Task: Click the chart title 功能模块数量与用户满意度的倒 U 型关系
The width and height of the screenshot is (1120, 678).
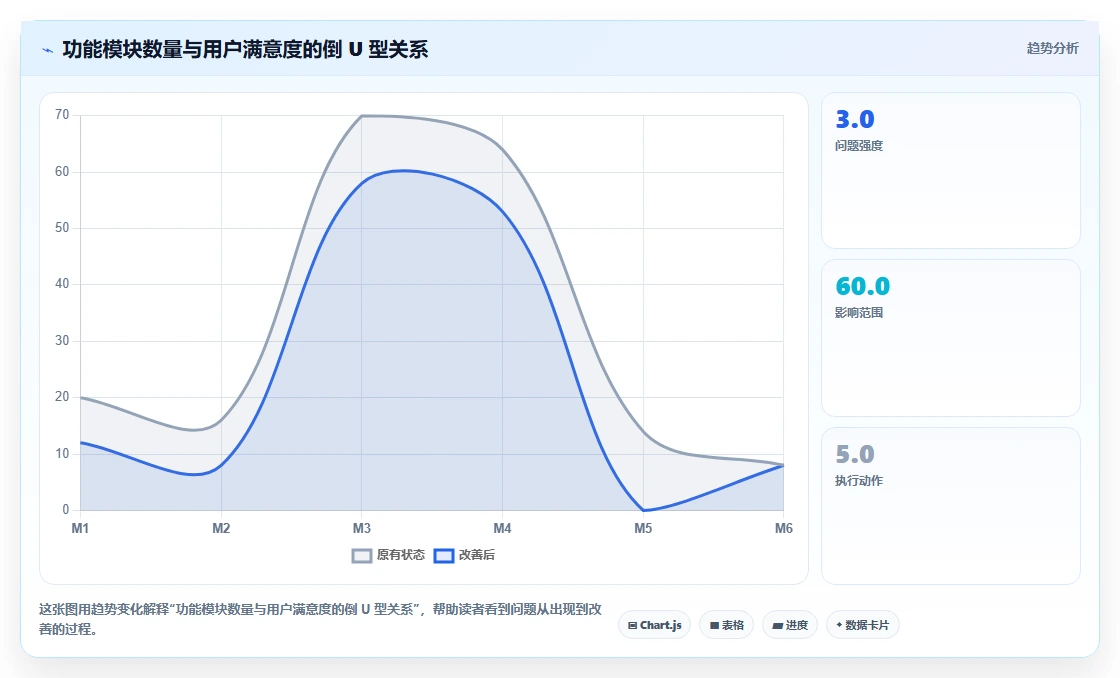Action: [245, 50]
